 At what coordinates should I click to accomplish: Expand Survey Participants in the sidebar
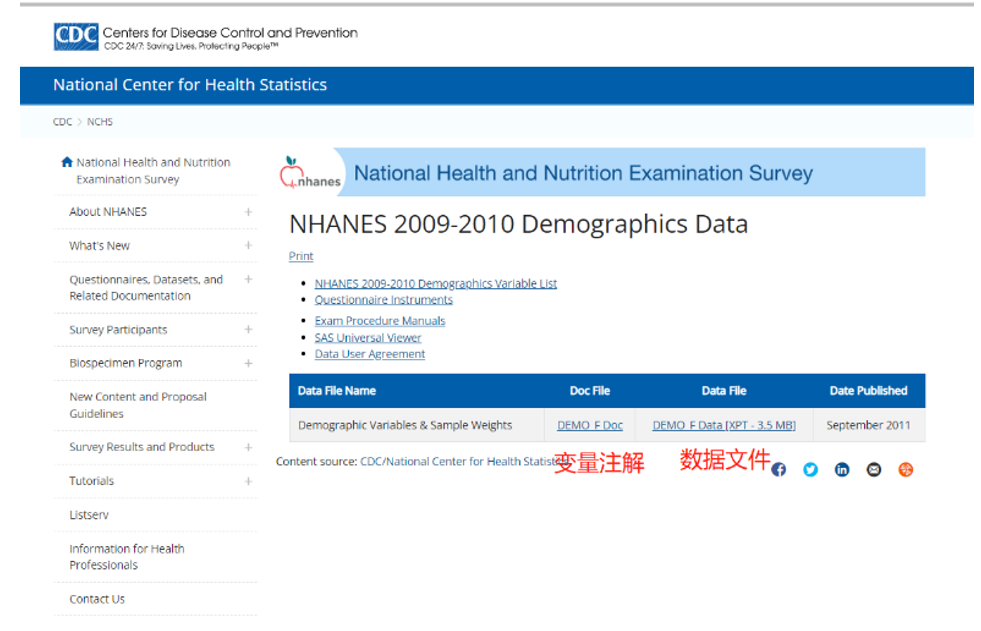point(247,329)
